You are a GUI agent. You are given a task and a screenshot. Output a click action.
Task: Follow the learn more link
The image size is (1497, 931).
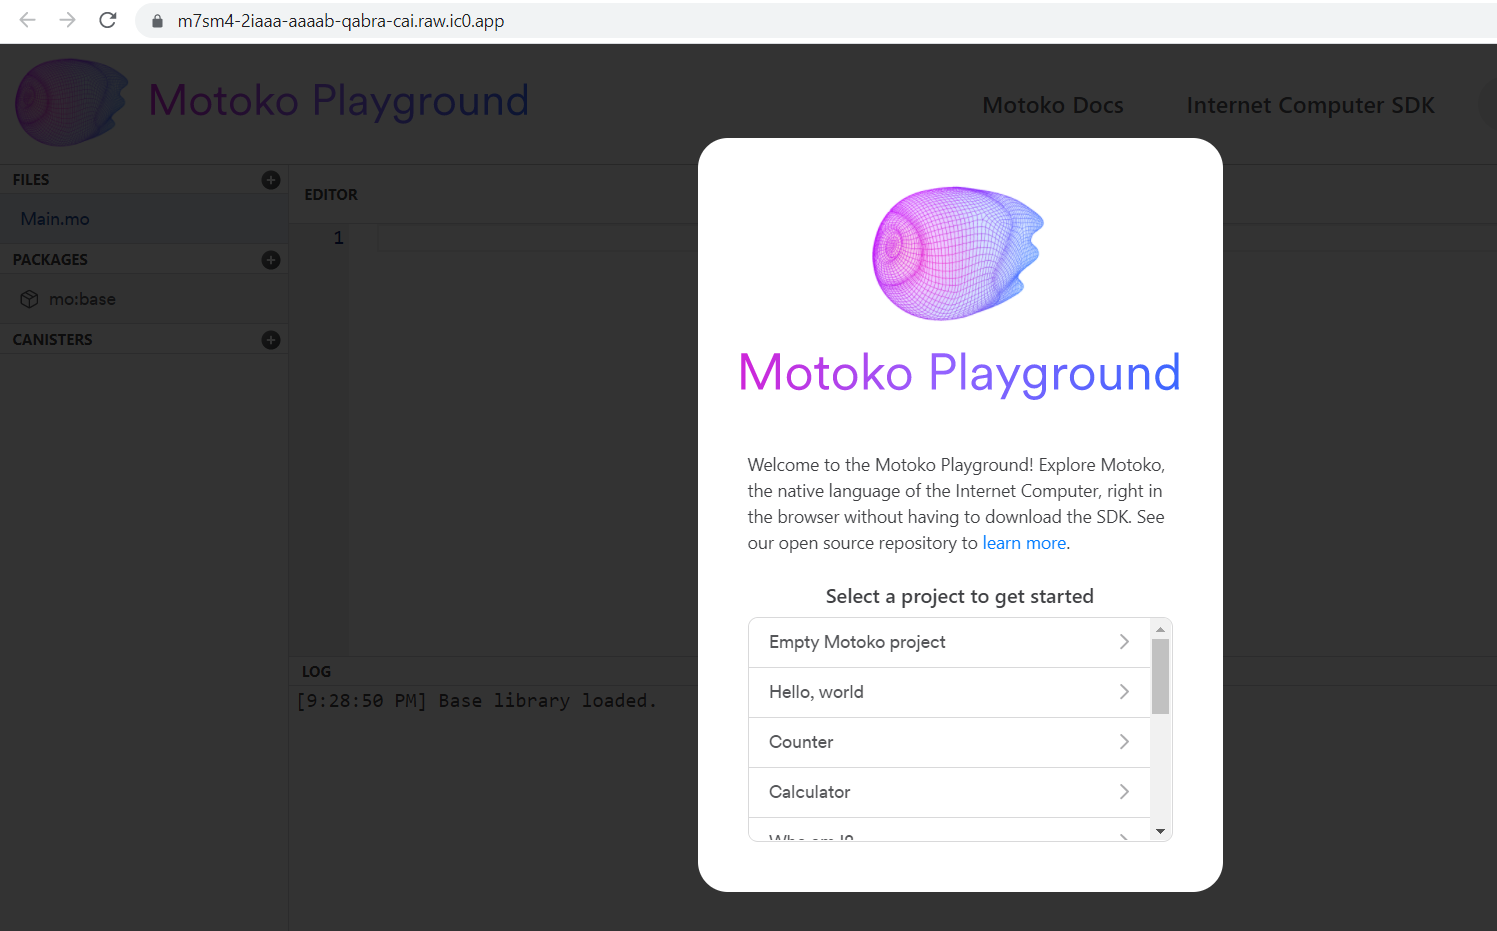[x=1024, y=543]
